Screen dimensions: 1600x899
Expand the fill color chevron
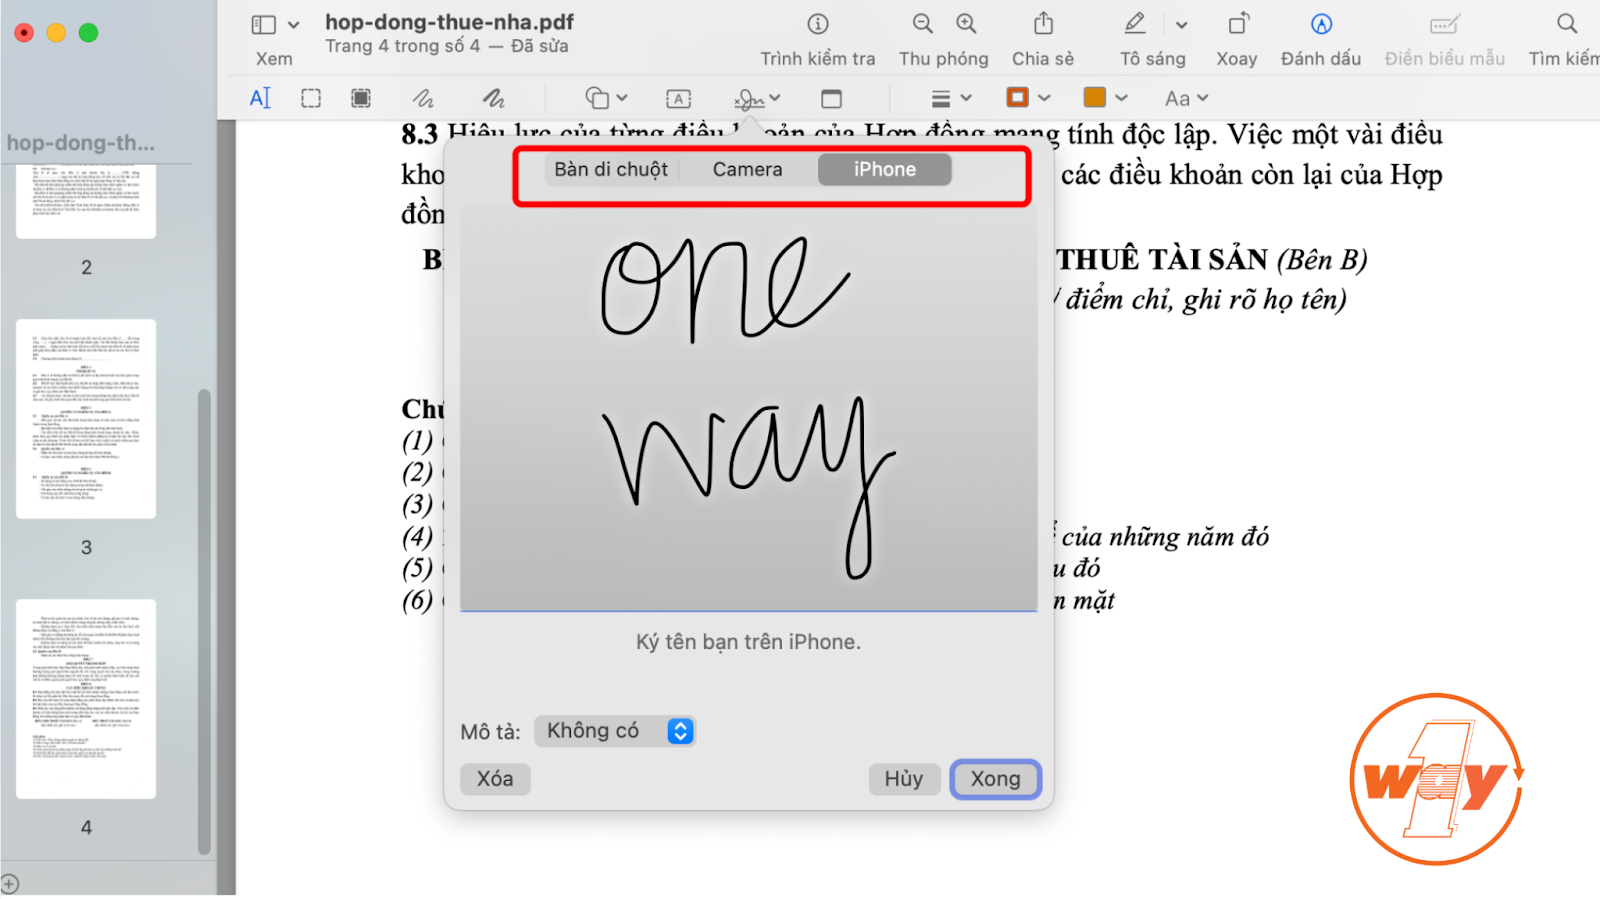tap(1121, 98)
